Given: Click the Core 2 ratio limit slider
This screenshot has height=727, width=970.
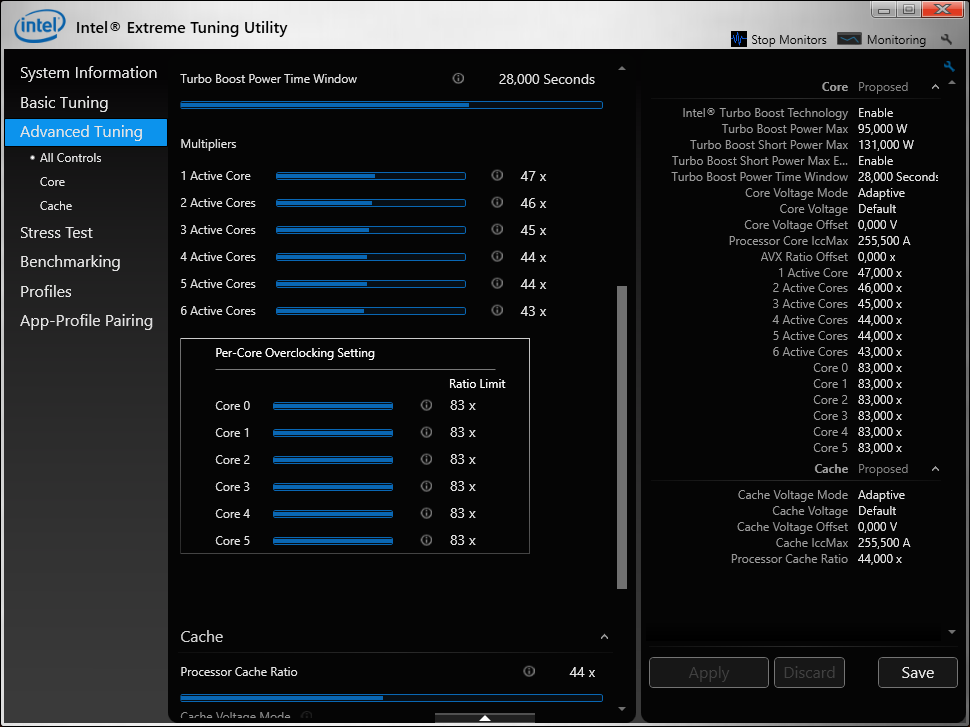Looking at the screenshot, I should [333, 460].
